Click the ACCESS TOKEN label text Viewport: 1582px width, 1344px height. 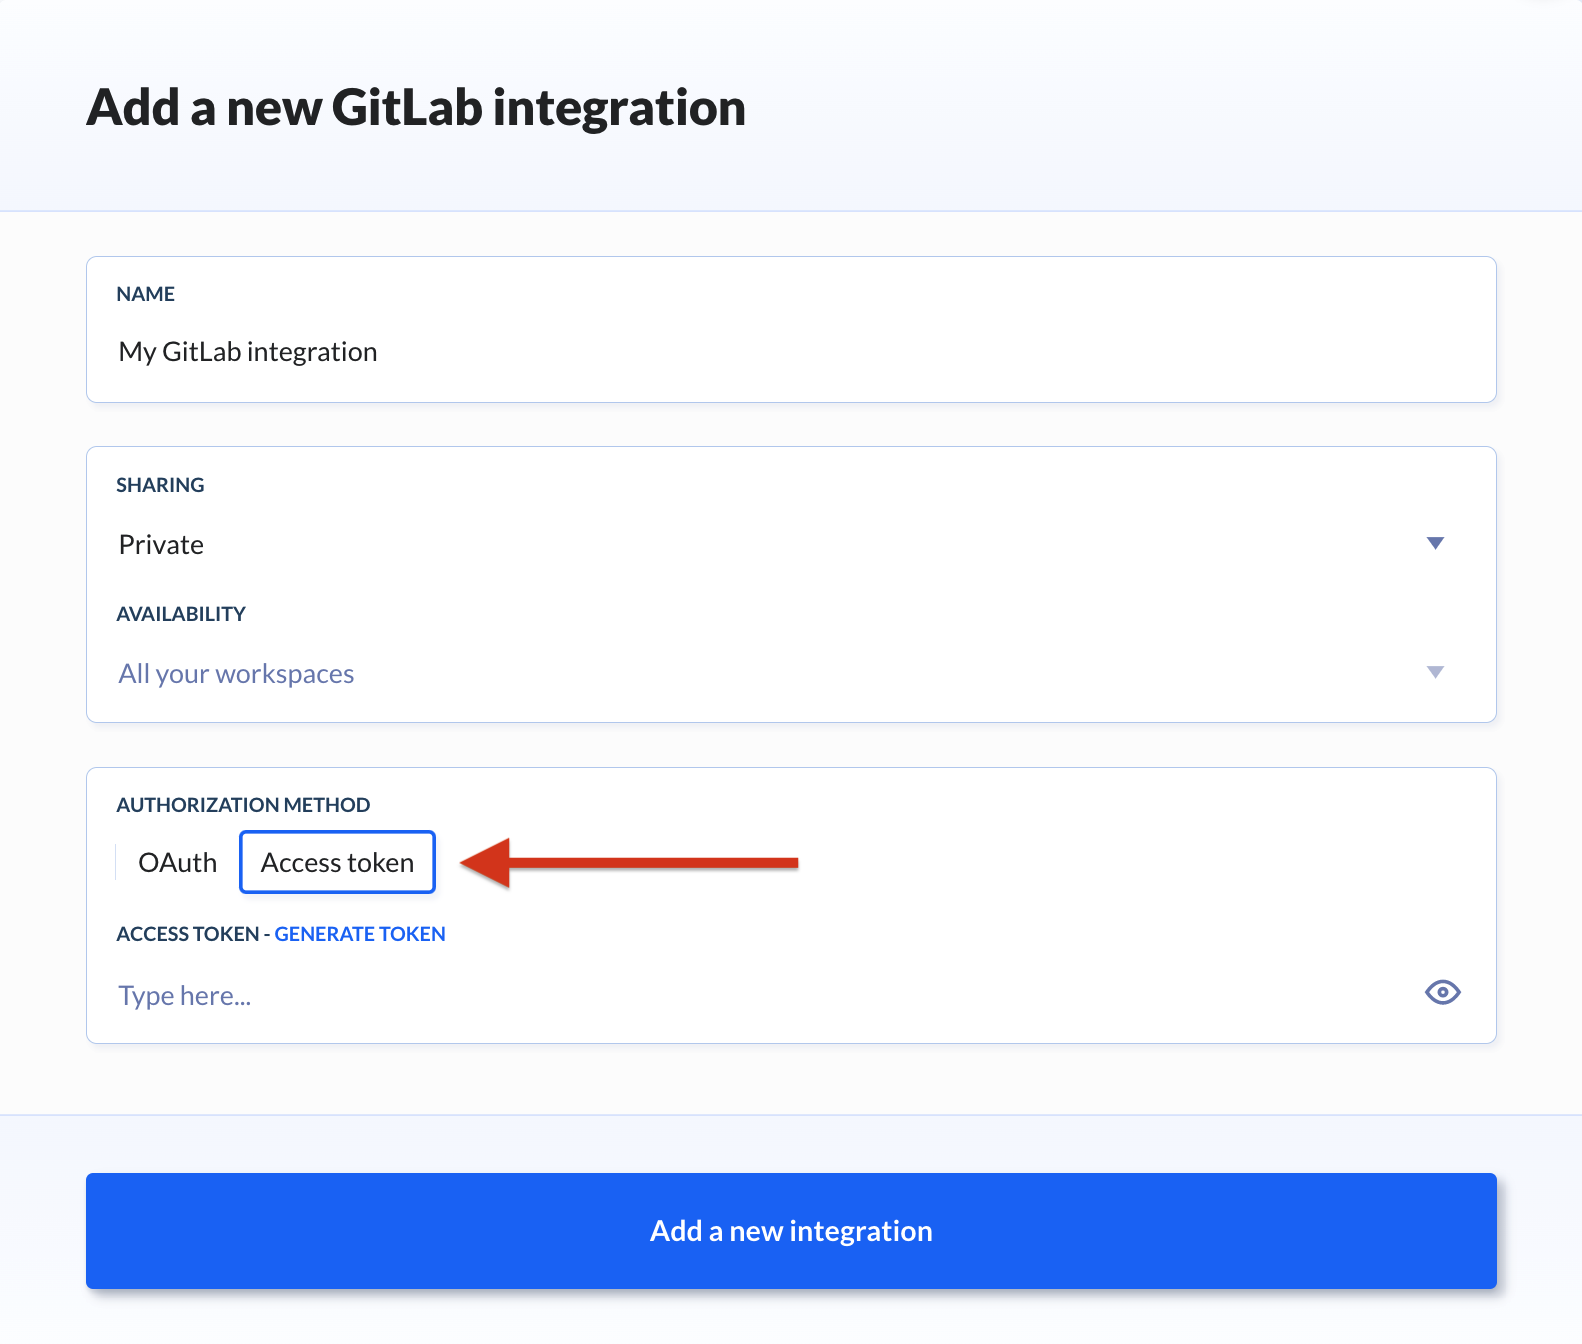188,934
